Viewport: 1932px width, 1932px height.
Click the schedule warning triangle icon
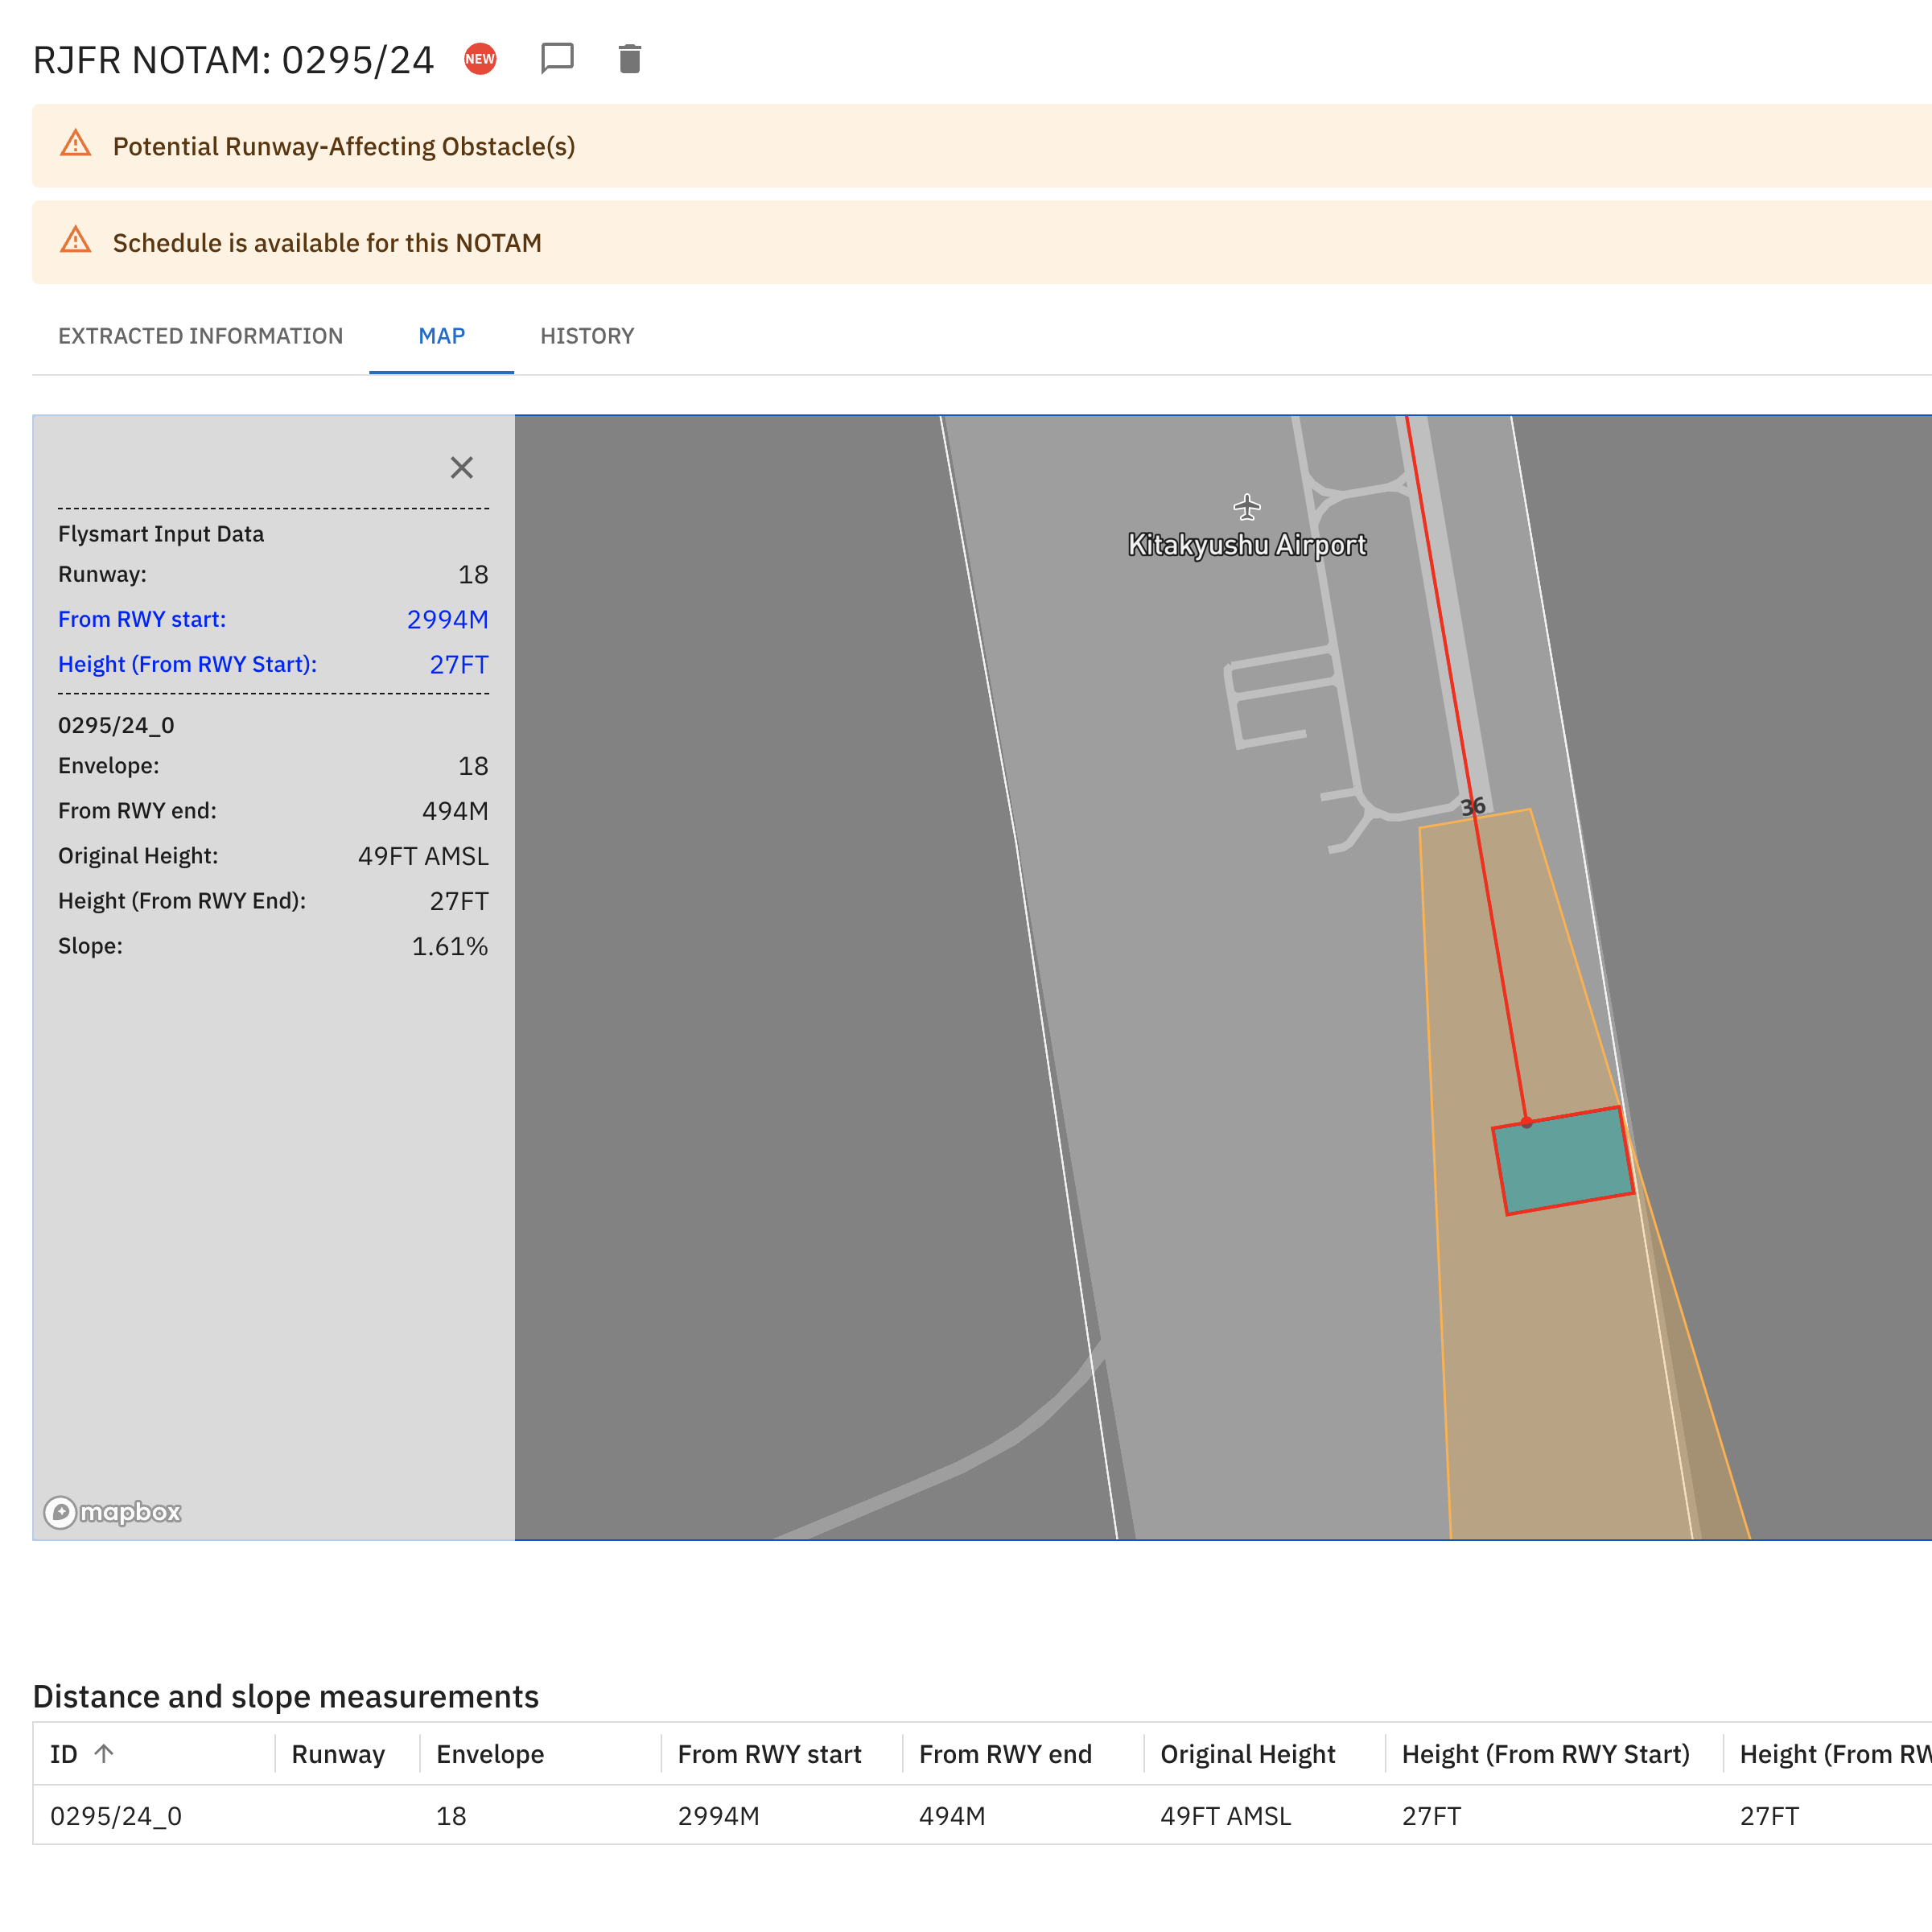76,242
